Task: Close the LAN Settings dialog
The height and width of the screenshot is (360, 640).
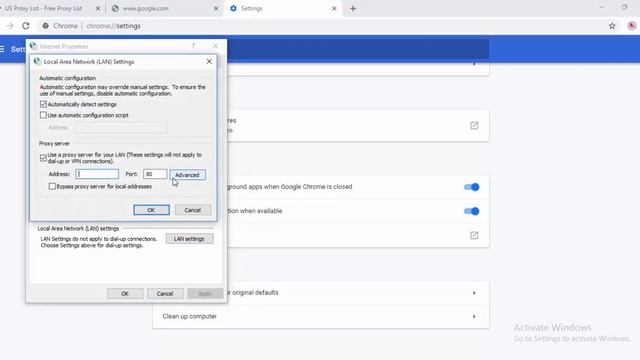Action: pyautogui.click(x=209, y=61)
